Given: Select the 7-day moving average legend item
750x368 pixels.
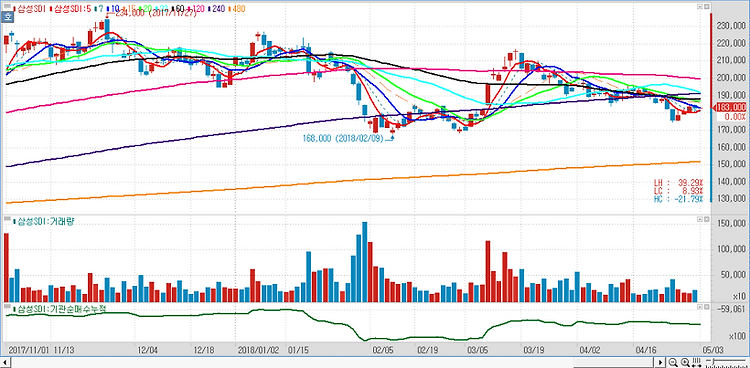Looking at the screenshot, I should (99, 9).
